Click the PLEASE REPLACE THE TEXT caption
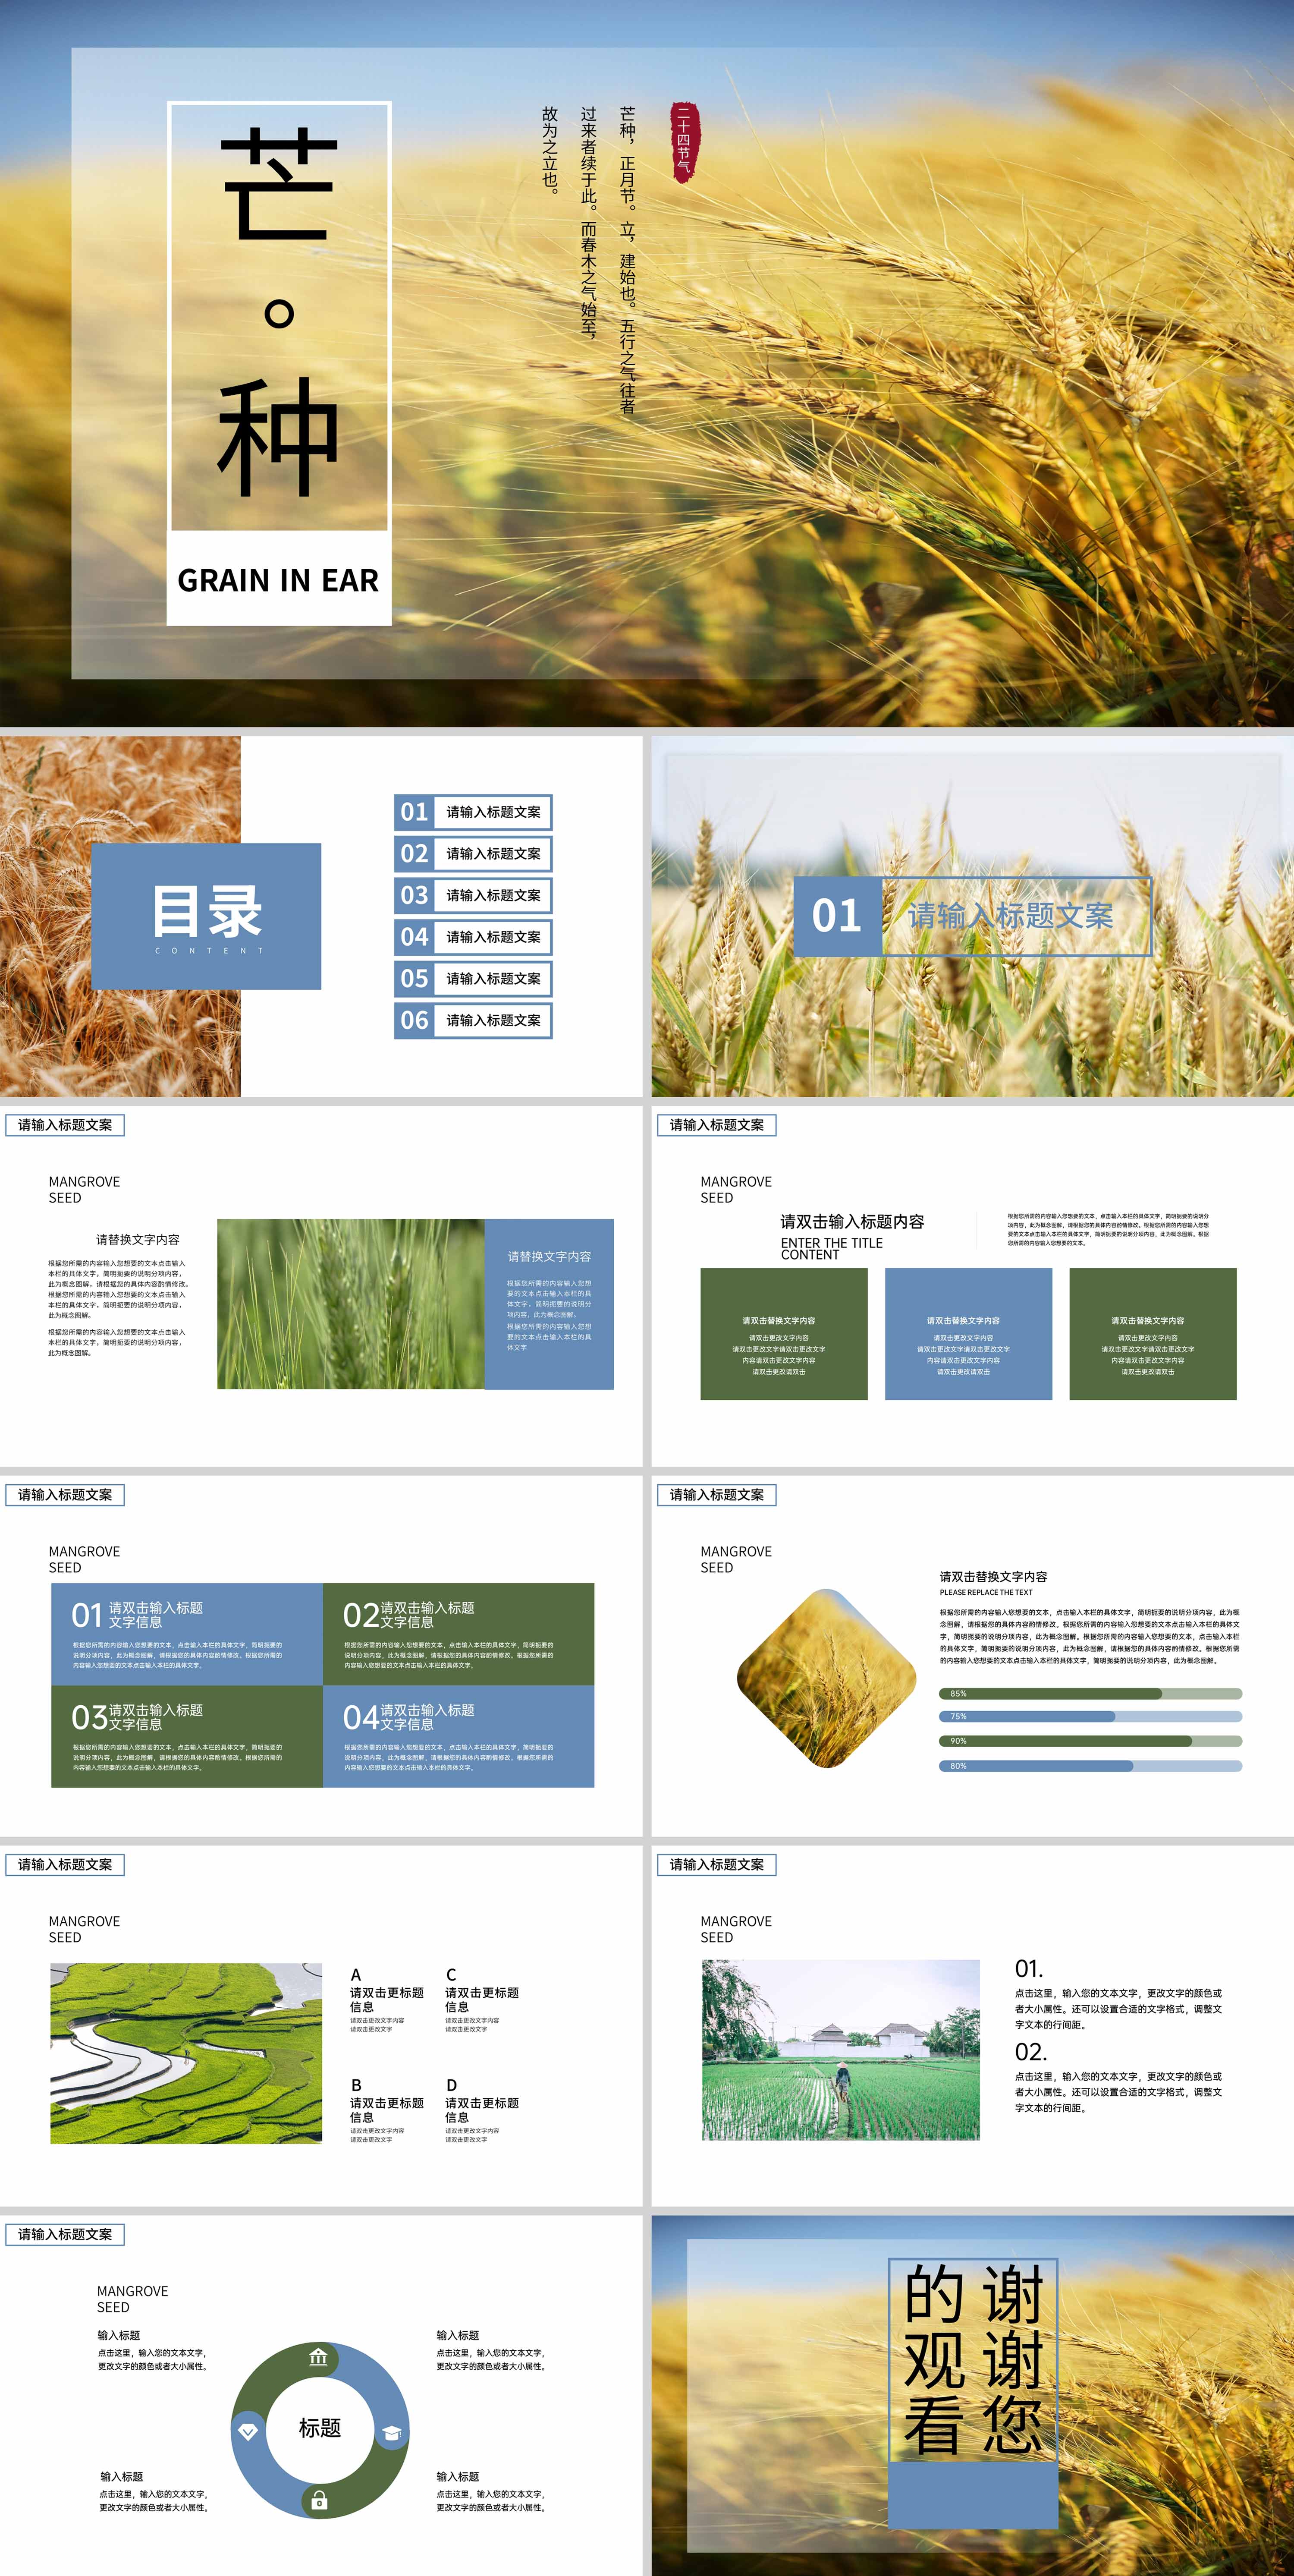Screen dimensions: 1294x2576 coord(986,1592)
